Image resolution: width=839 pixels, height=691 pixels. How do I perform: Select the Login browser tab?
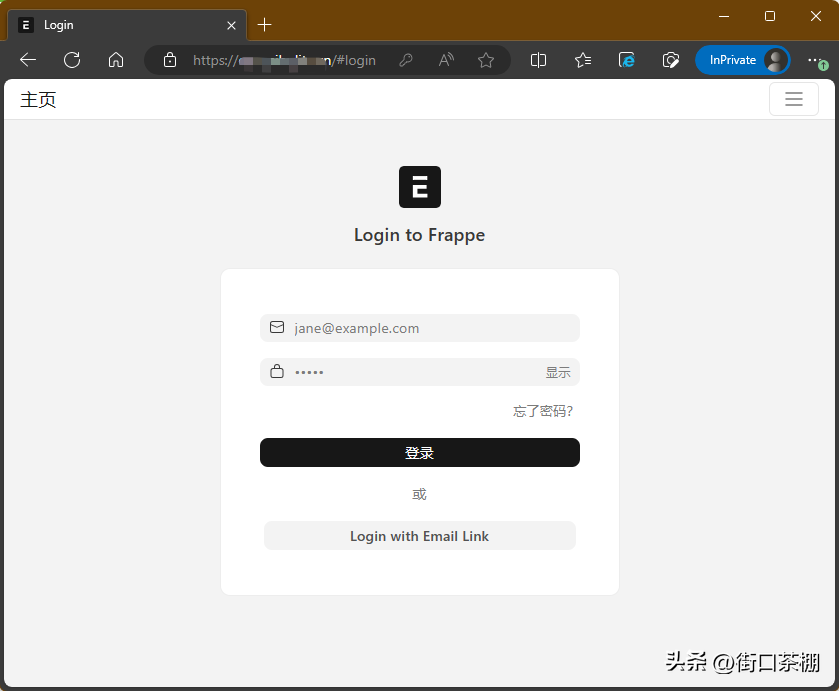(120, 25)
